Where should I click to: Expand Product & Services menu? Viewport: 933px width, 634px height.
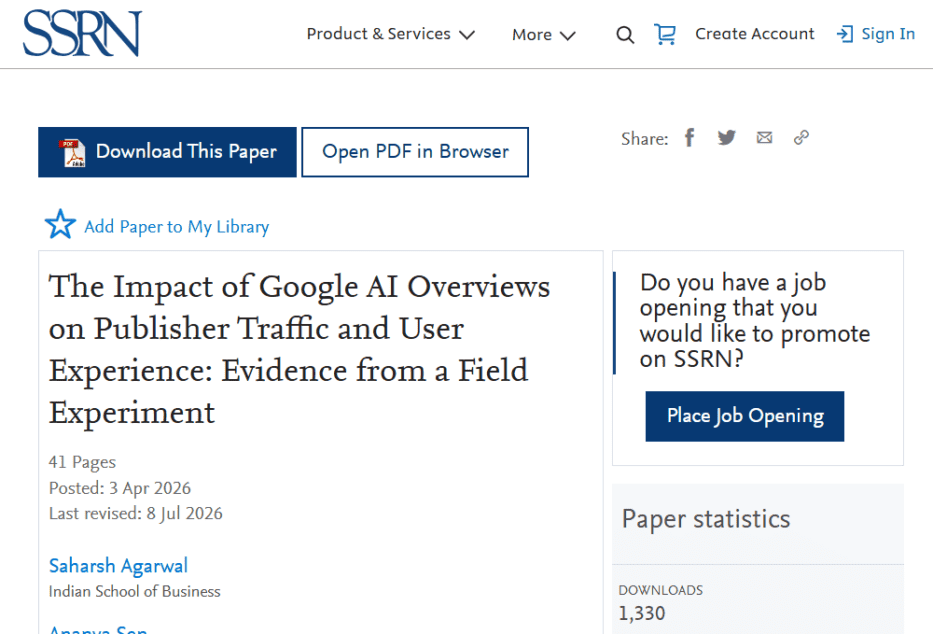click(390, 34)
